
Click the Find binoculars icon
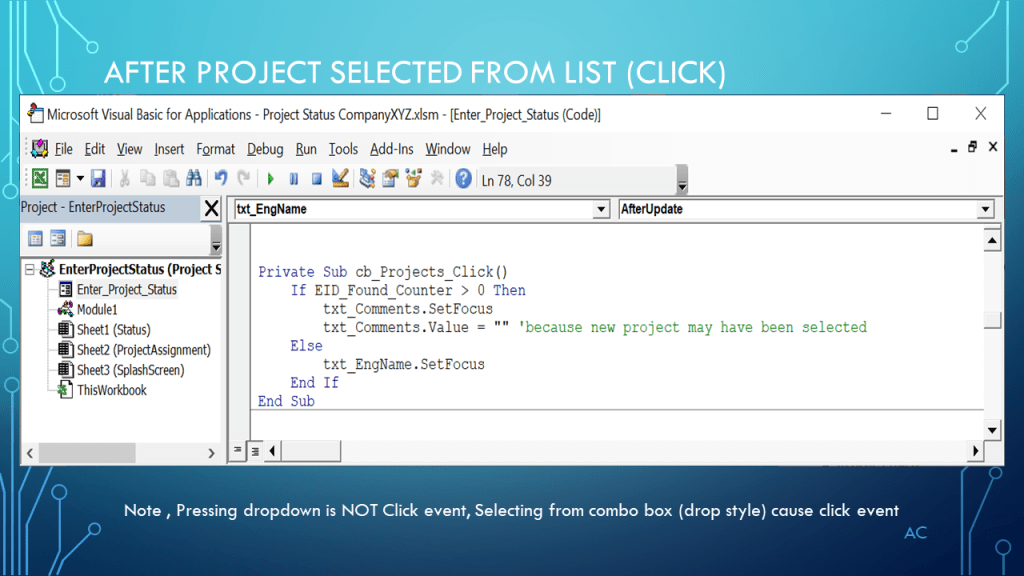coord(194,179)
